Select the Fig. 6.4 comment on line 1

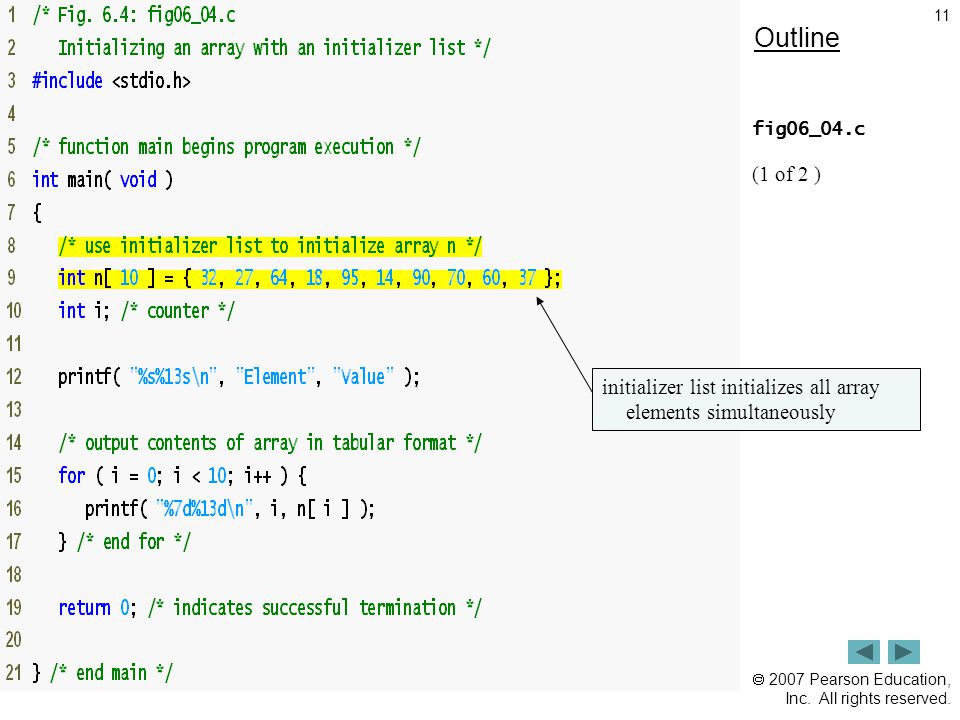click(x=134, y=15)
